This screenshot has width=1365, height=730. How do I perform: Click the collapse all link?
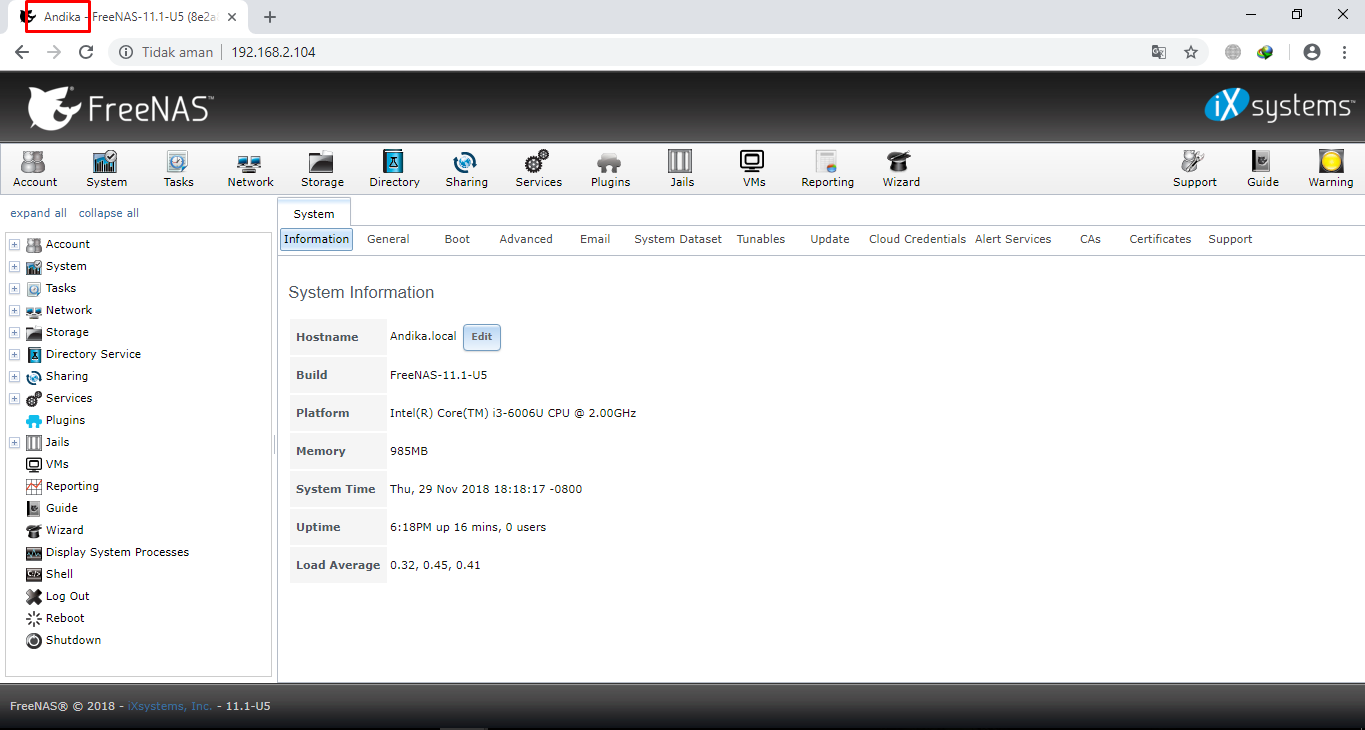109,213
